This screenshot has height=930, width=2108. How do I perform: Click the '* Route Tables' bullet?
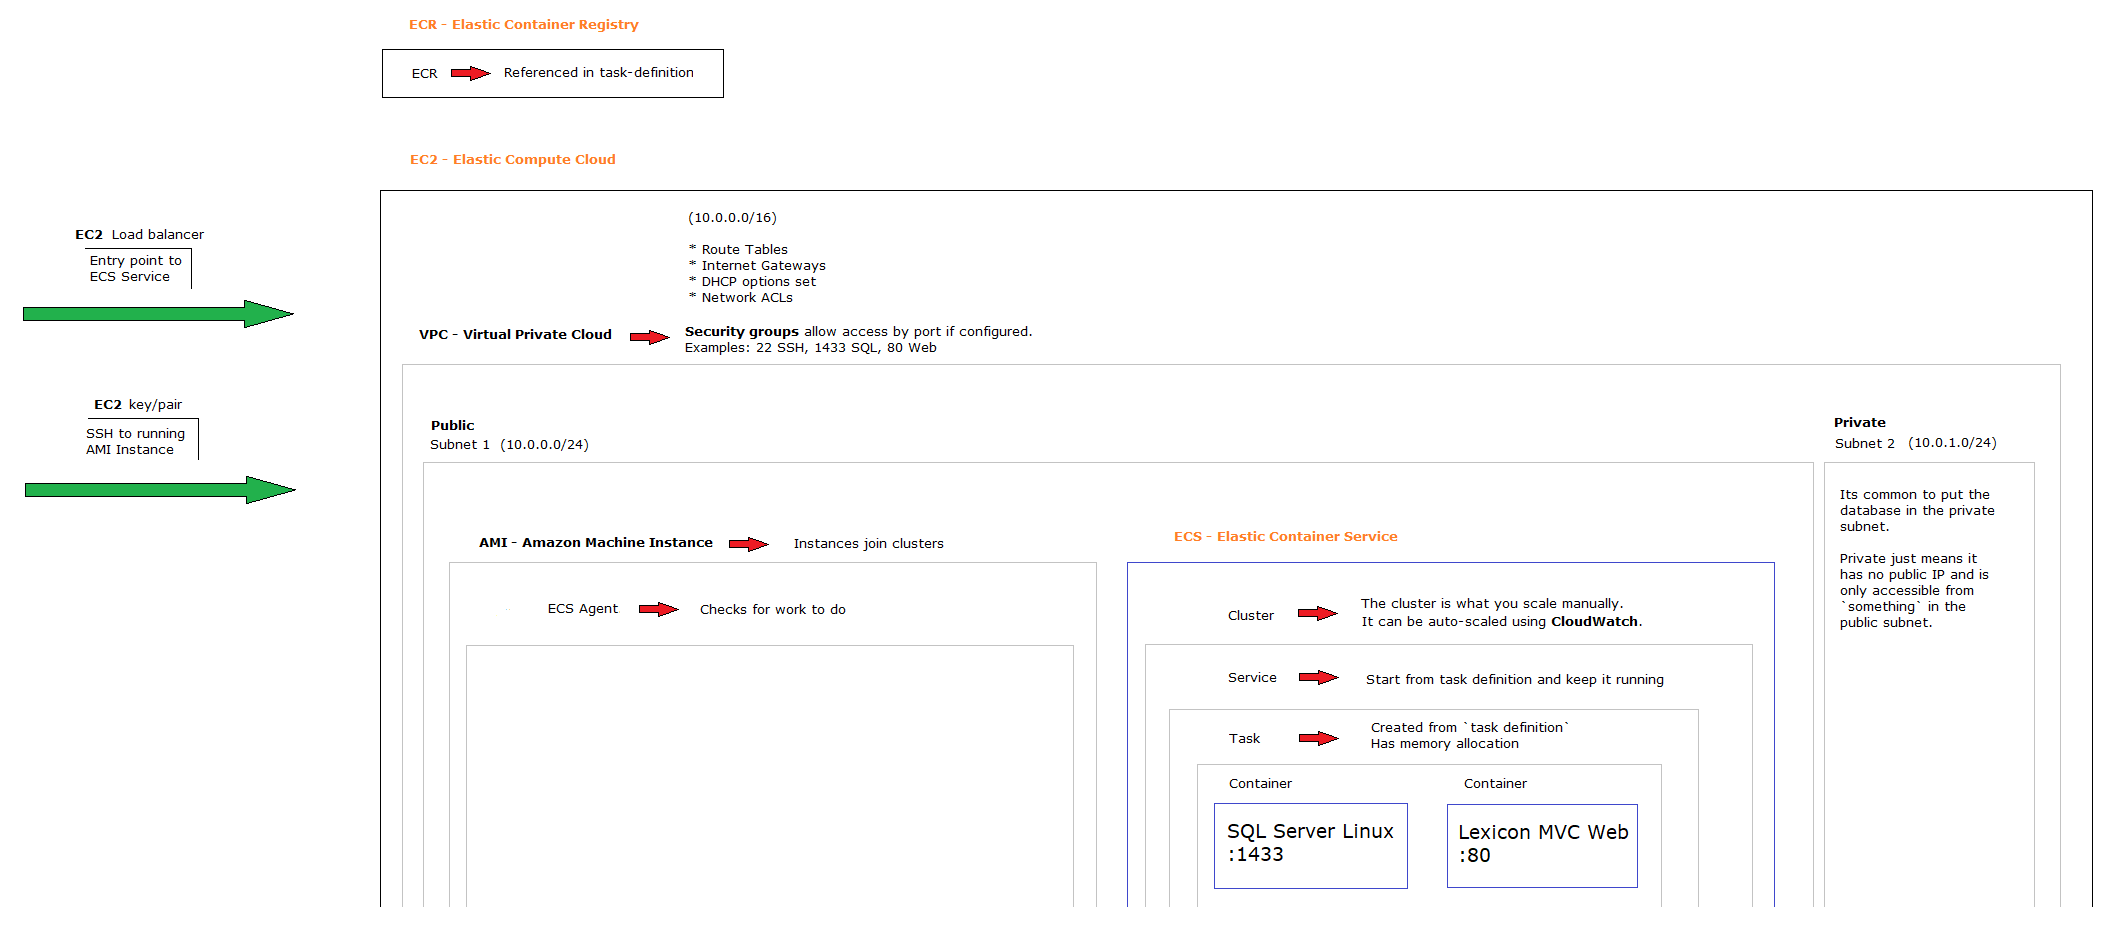click(x=738, y=250)
